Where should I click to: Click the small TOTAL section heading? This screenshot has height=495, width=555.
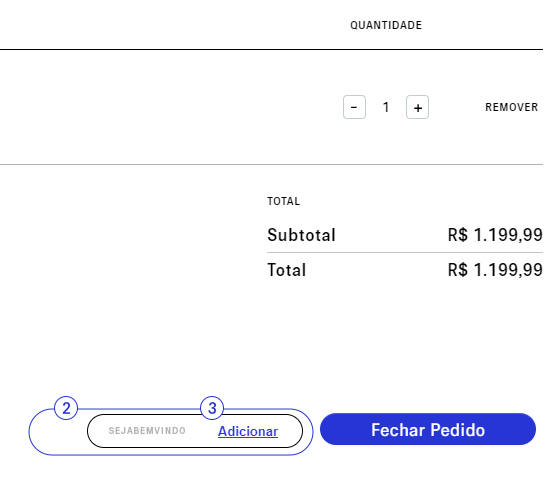tap(284, 201)
